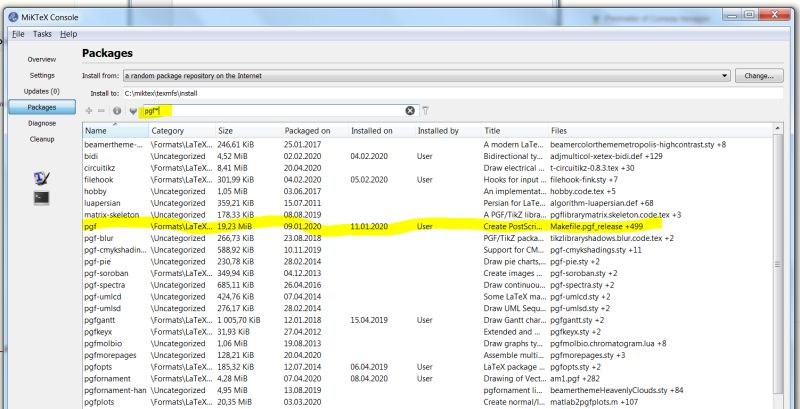Select the highlighted pgf package row
Screen dimensions: 800x409
428,226
